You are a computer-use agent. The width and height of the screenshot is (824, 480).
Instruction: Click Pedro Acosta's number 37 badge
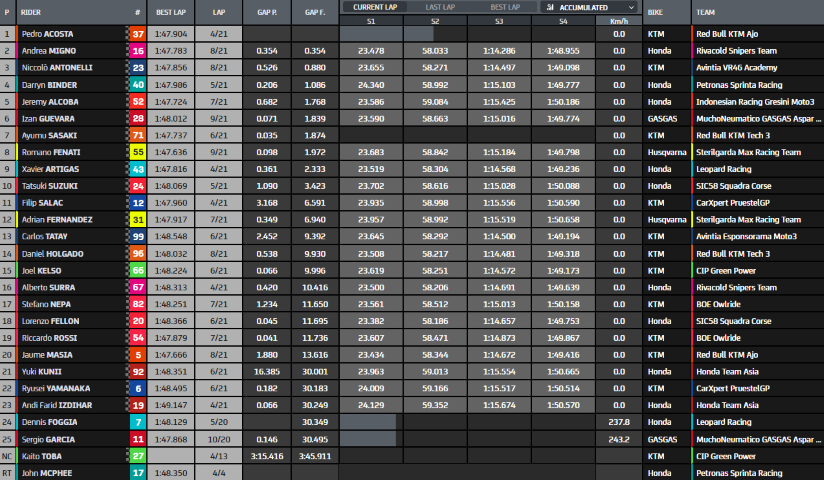(137, 33)
